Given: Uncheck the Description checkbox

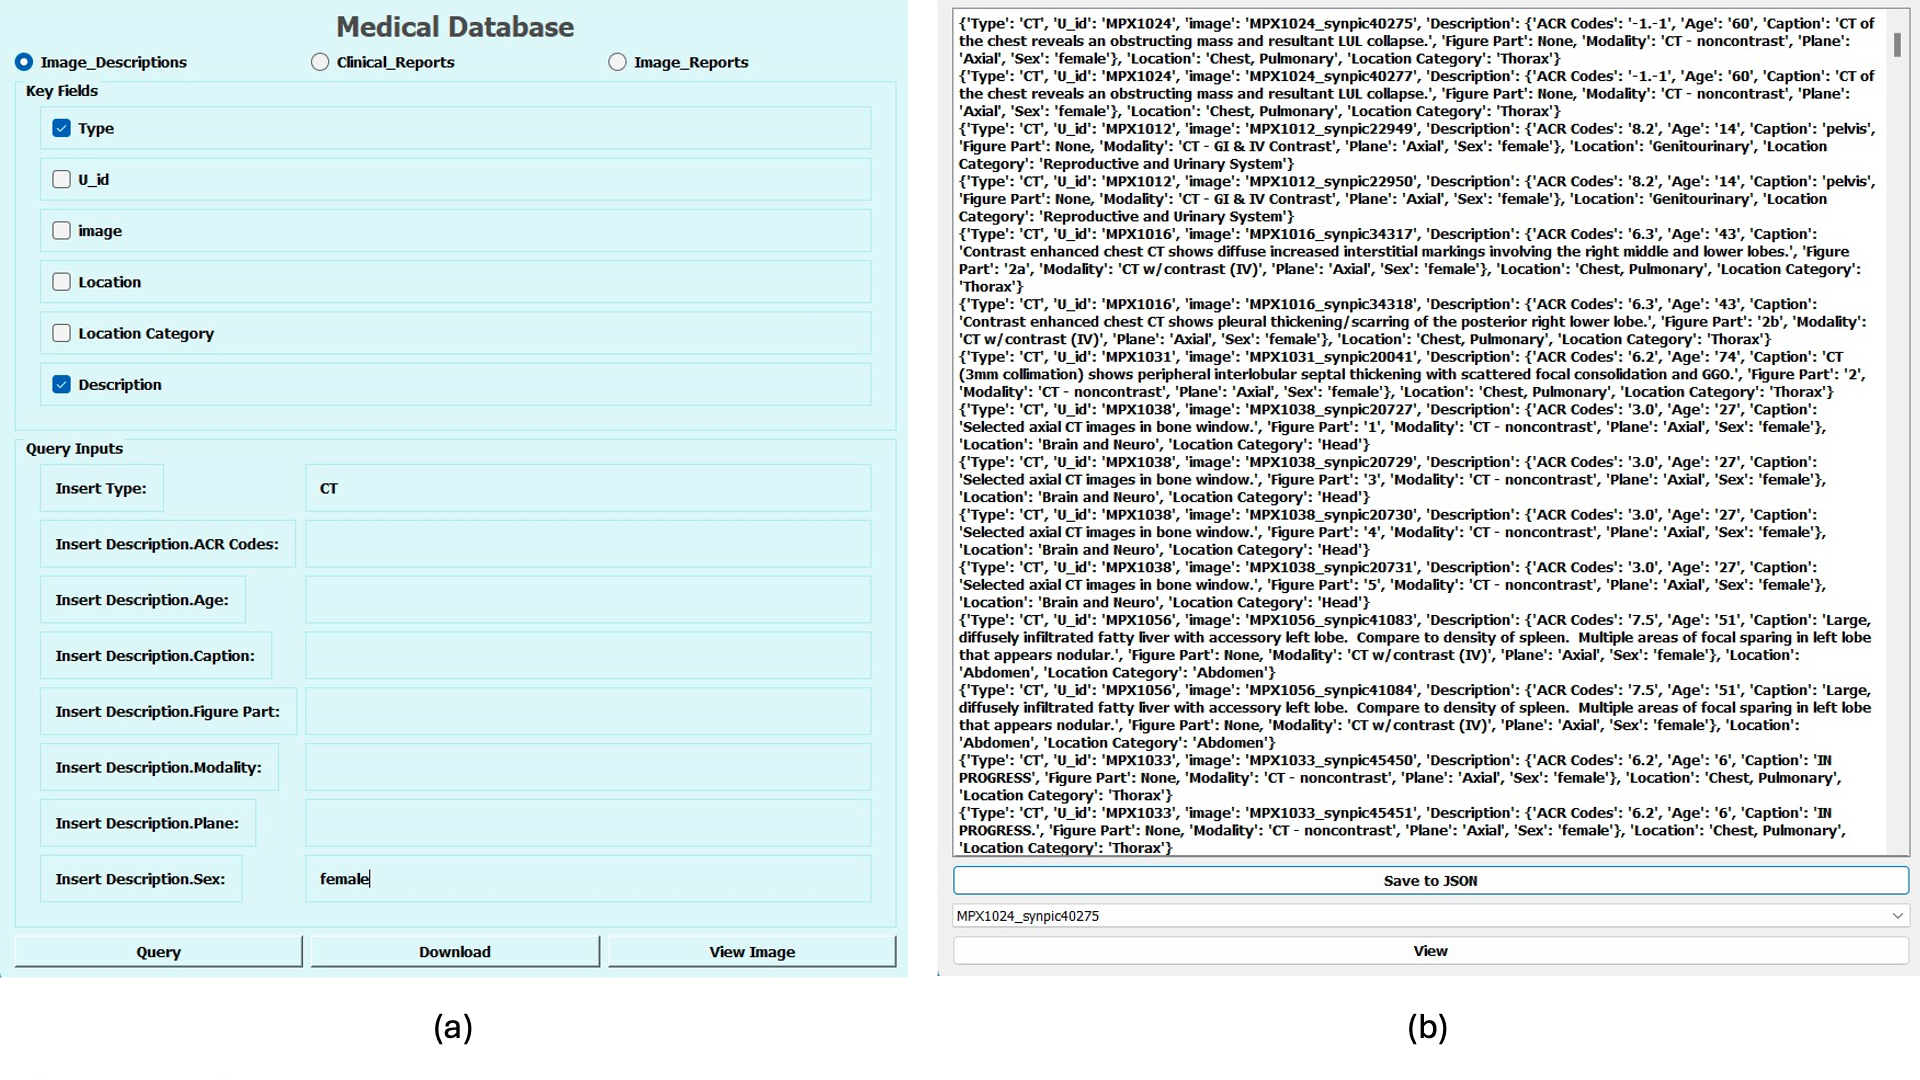Looking at the screenshot, I should pos(61,385).
